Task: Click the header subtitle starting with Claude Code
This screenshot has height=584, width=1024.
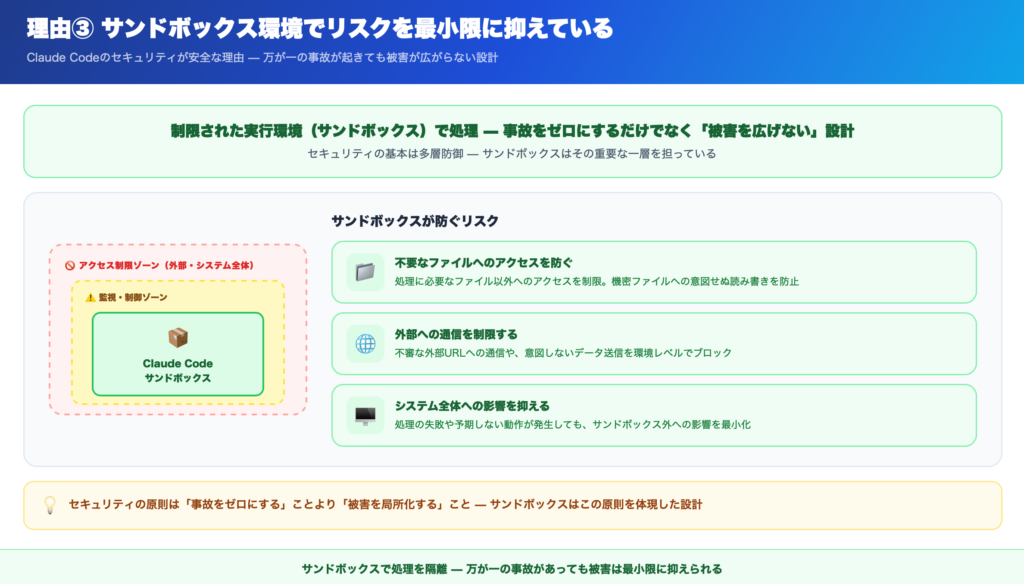Action: pos(262,57)
